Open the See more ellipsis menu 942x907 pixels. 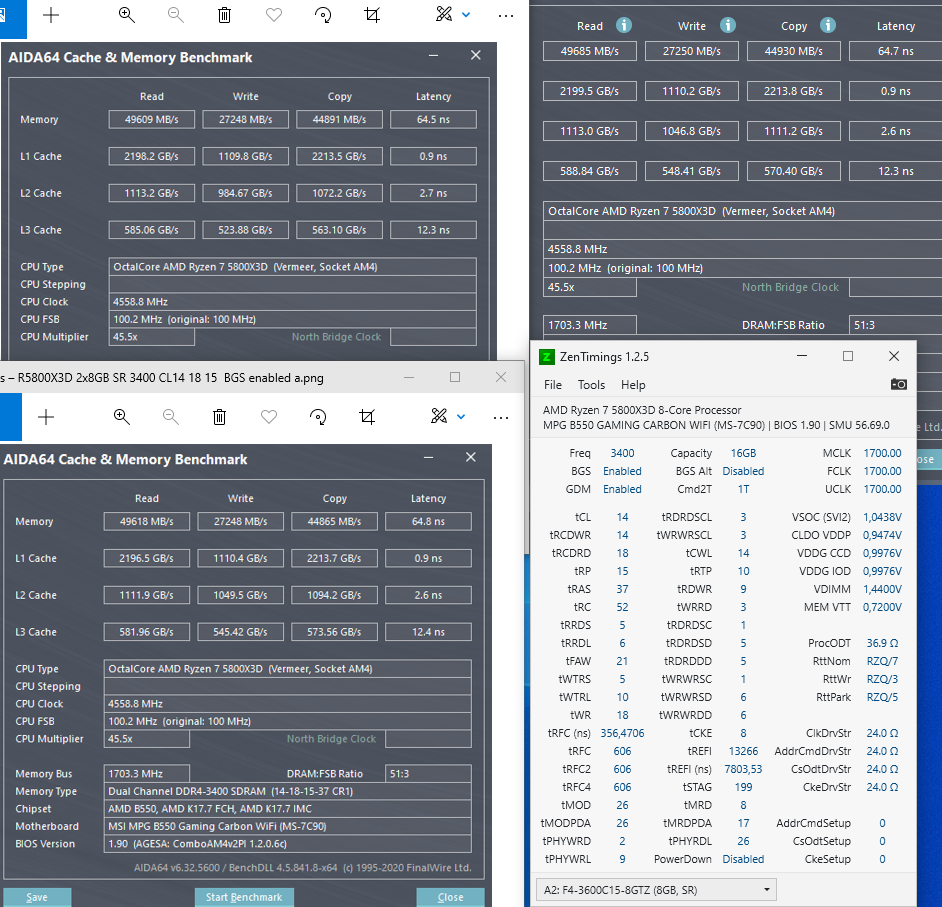point(506,15)
